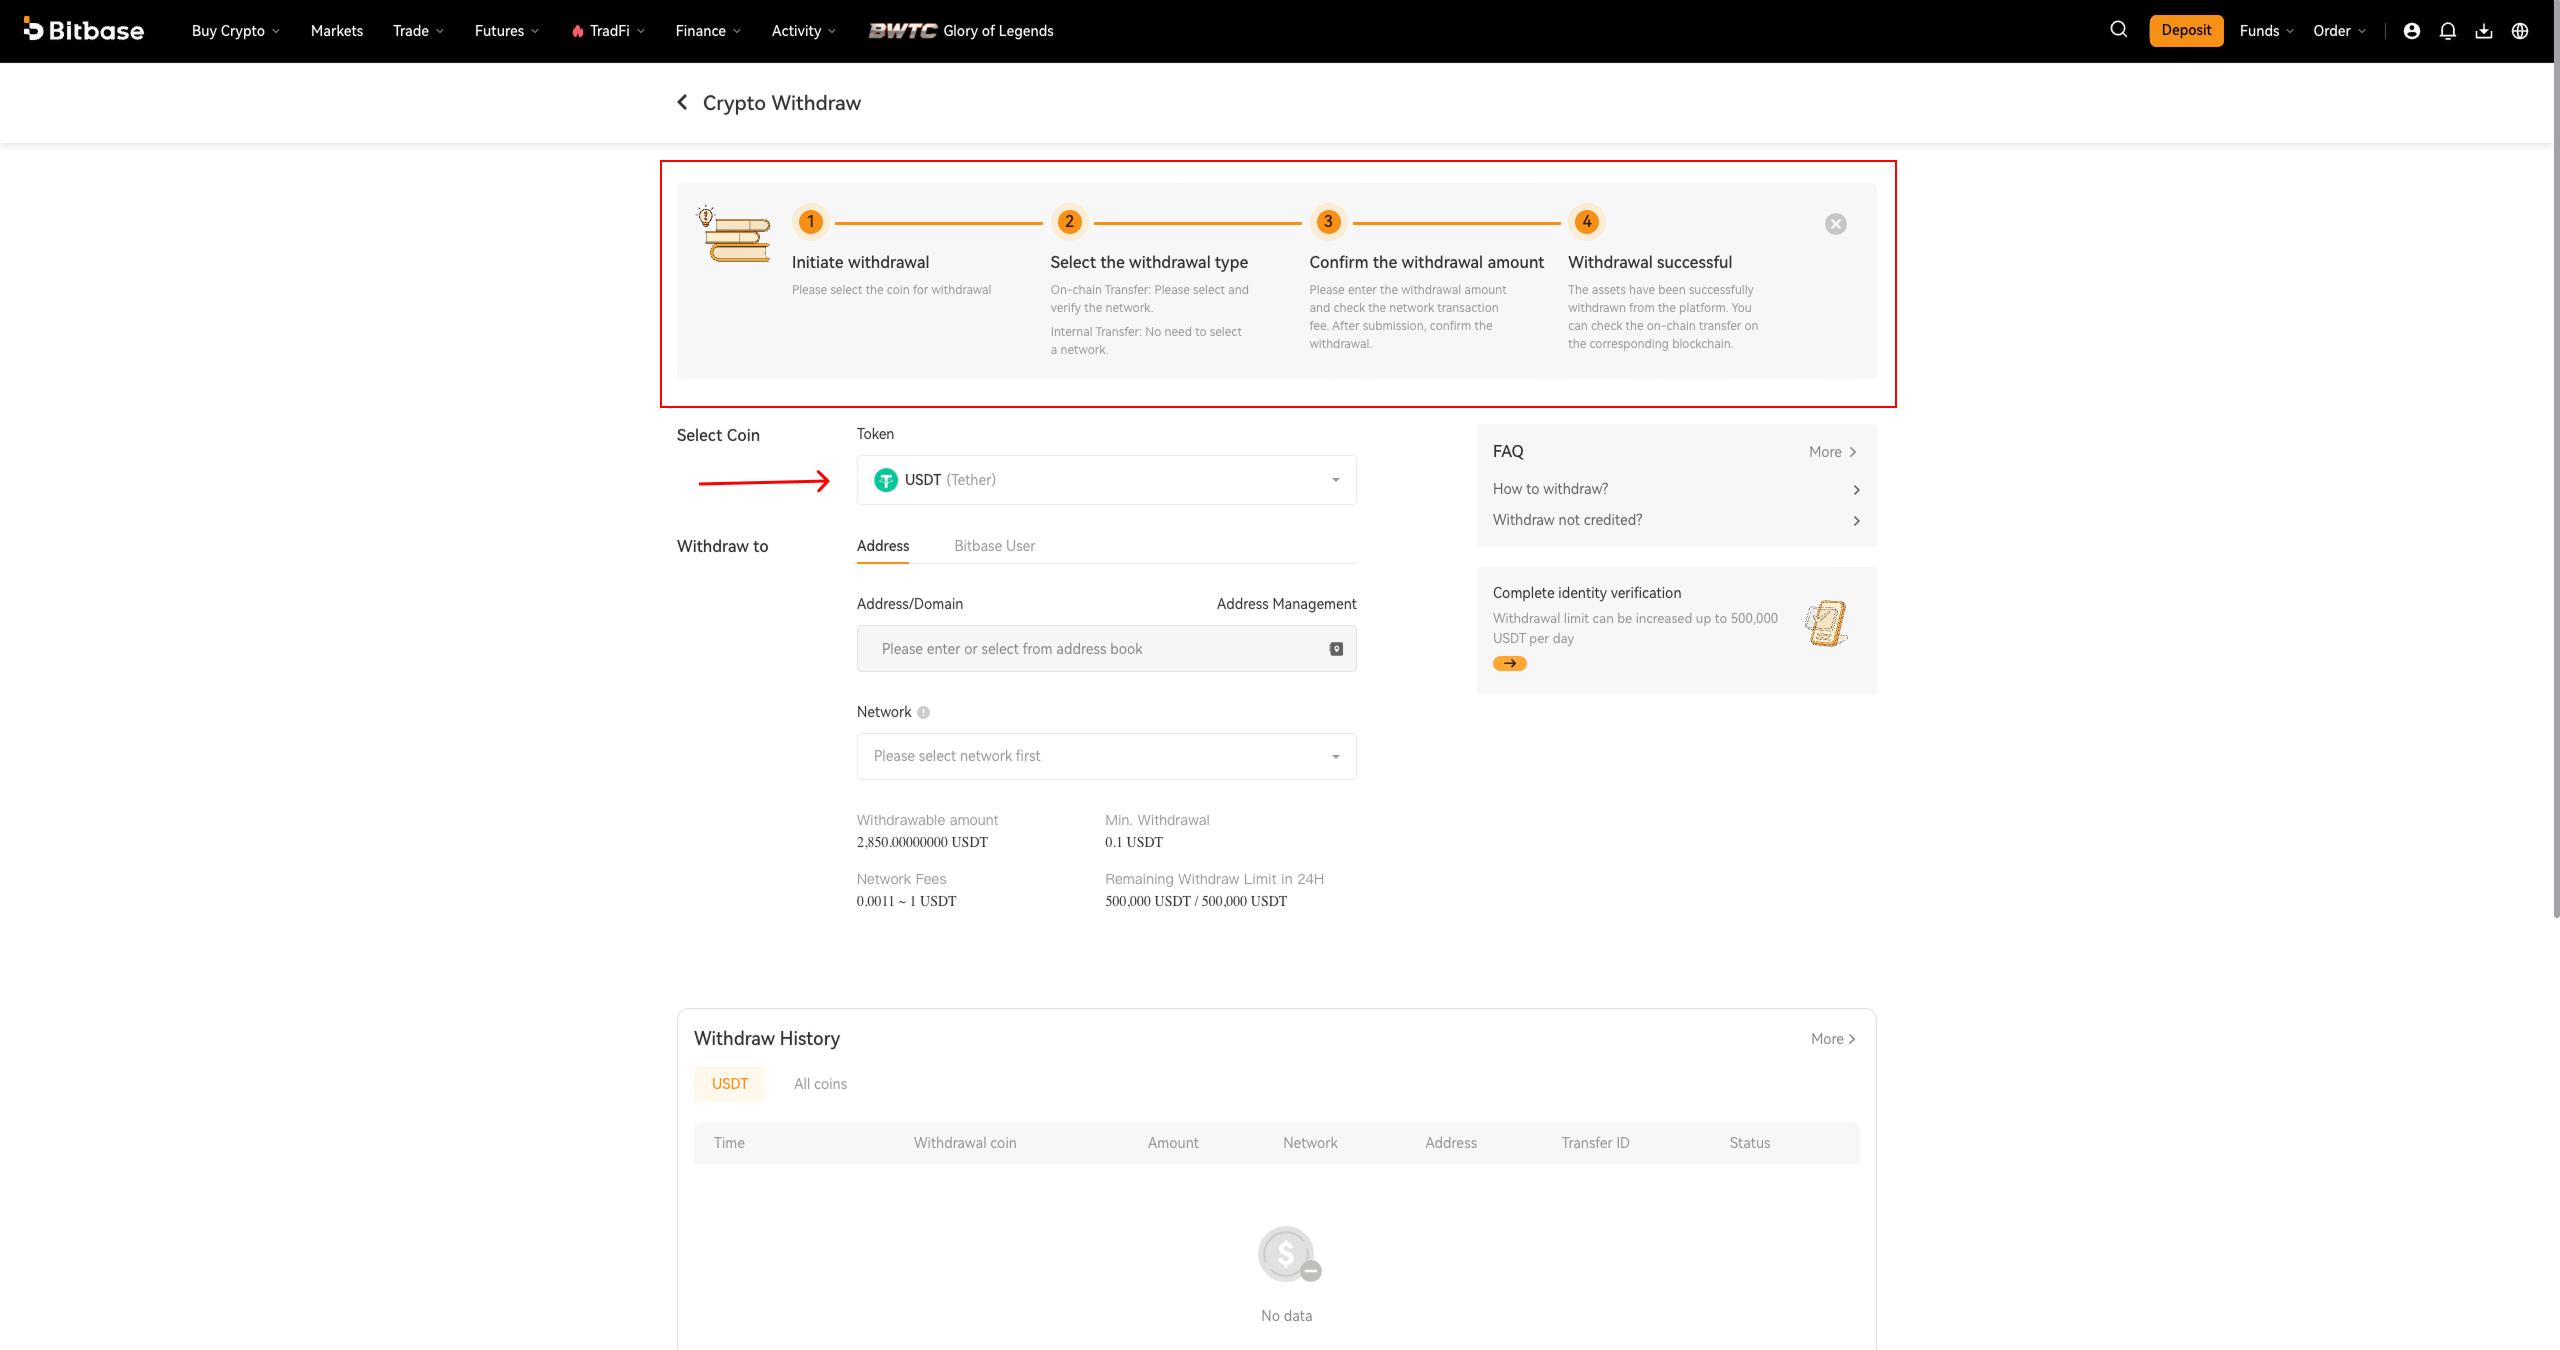Open the Token USDT dropdown
The width and height of the screenshot is (2560, 1350).
[x=1106, y=480]
